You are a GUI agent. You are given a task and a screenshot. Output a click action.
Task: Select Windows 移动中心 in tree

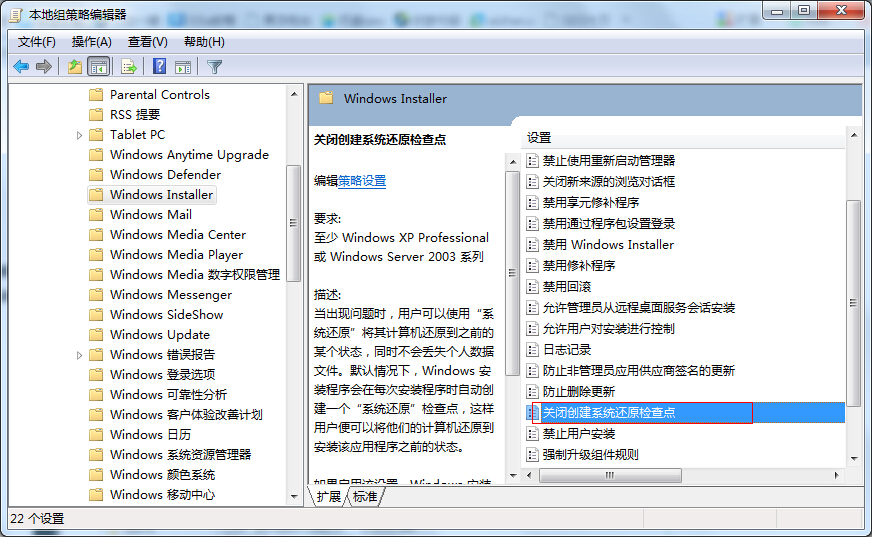[162, 495]
